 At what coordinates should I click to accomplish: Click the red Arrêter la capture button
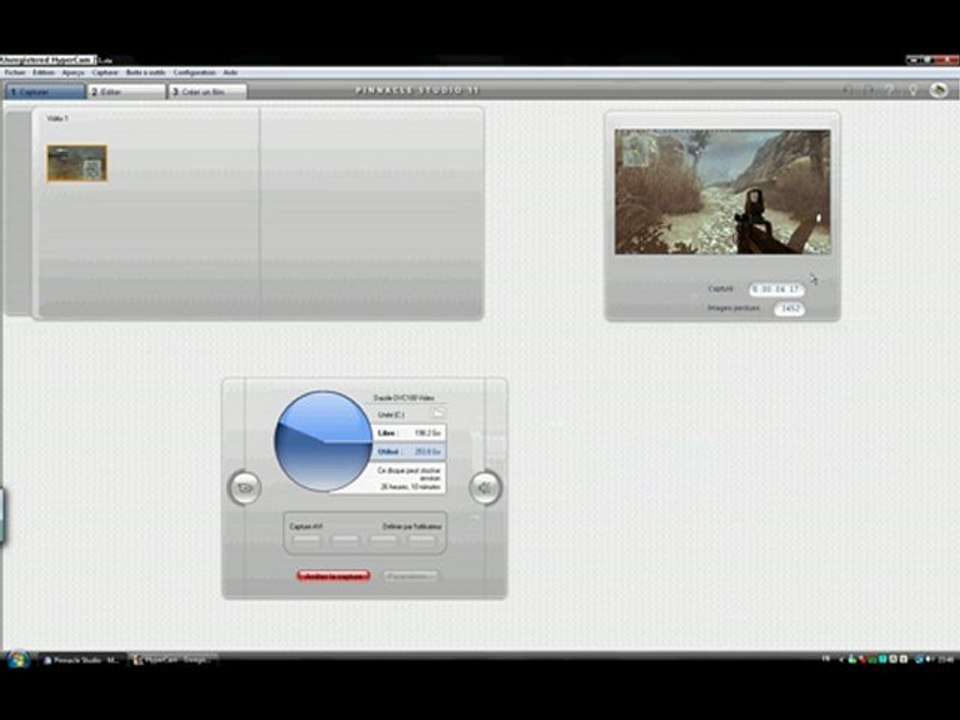pyautogui.click(x=334, y=576)
